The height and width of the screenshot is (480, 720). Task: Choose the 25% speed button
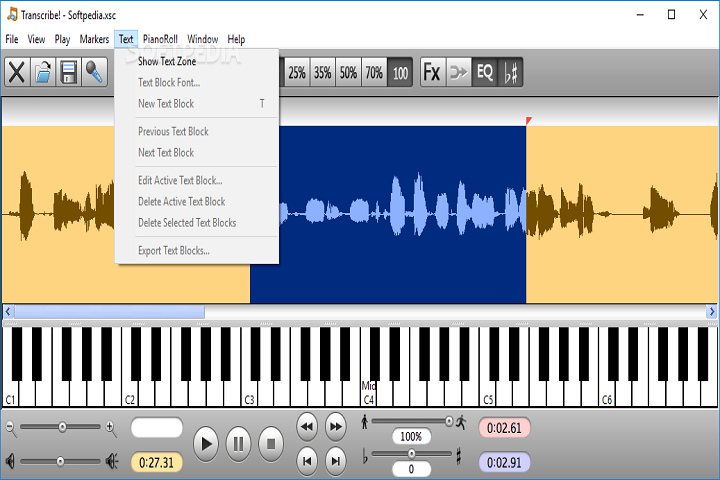point(297,73)
